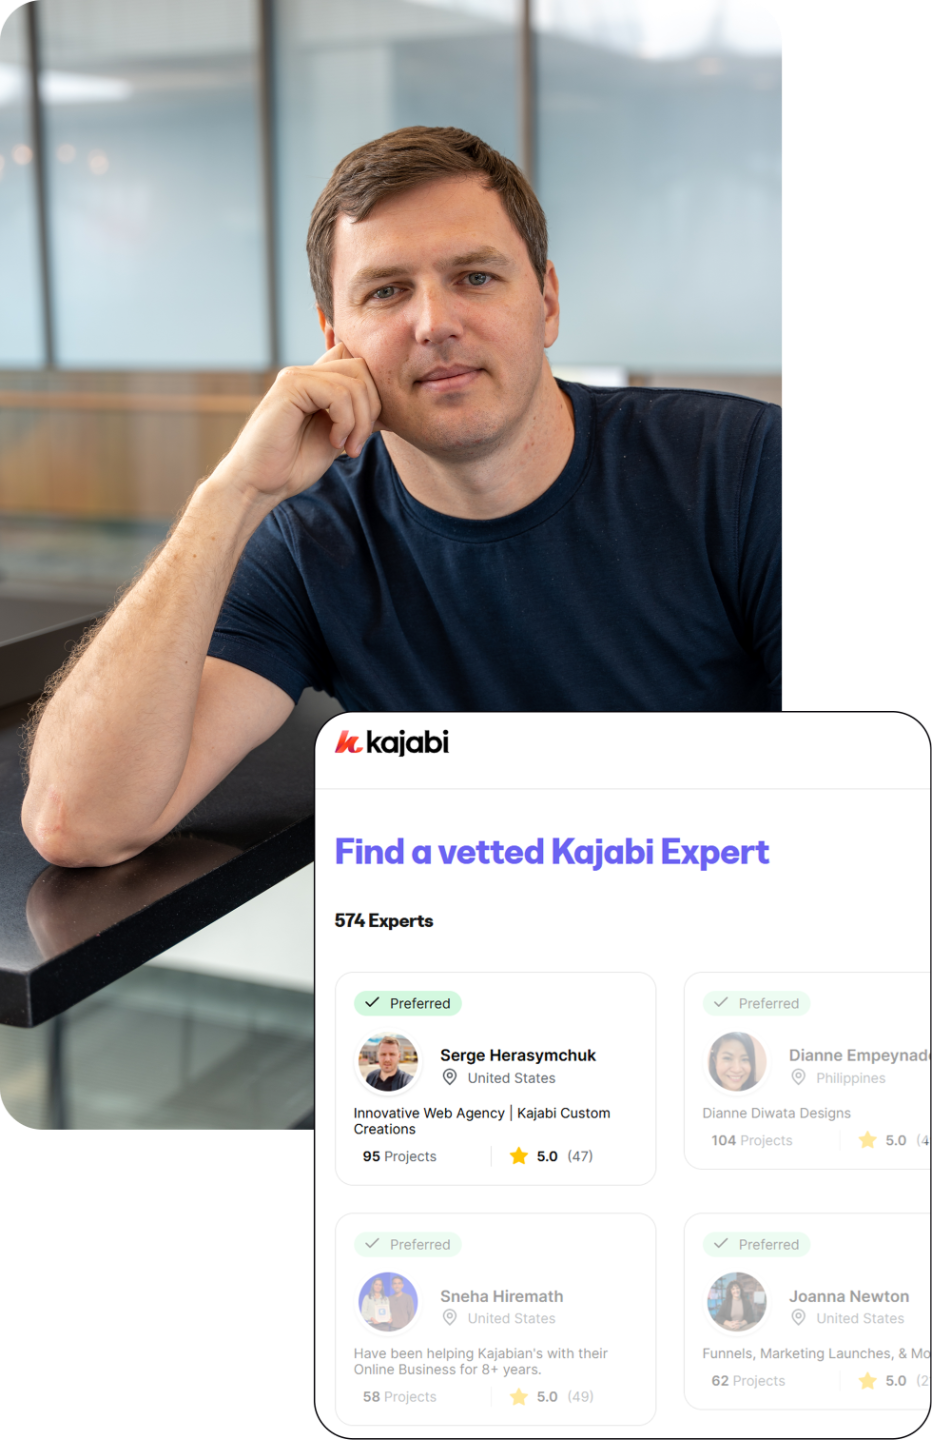The width and height of the screenshot is (932, 1440).
Task: Click the star icon on Sneha Hiremath's card
Action: click(x=519, y=1396)
